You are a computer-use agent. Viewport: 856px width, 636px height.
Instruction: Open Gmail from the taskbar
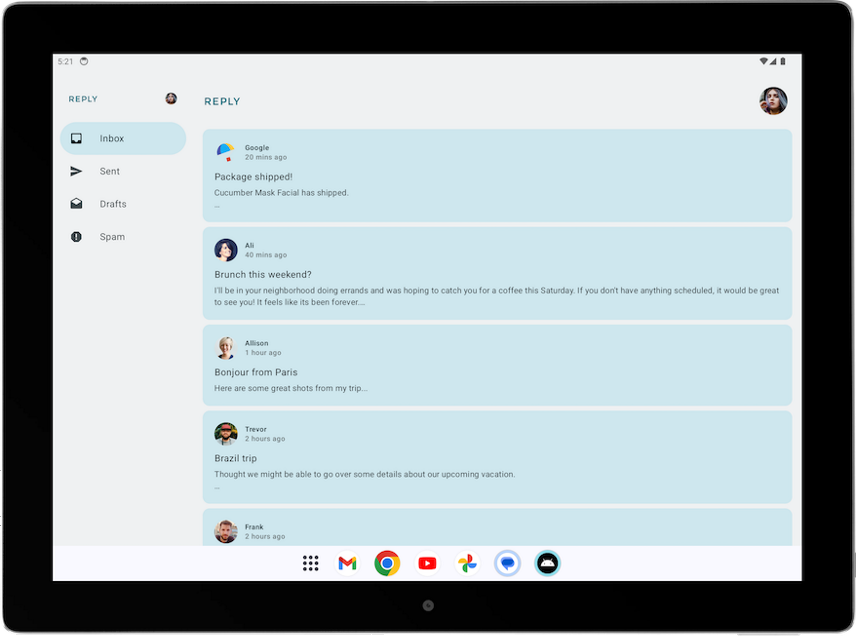(x=347, y=563)
